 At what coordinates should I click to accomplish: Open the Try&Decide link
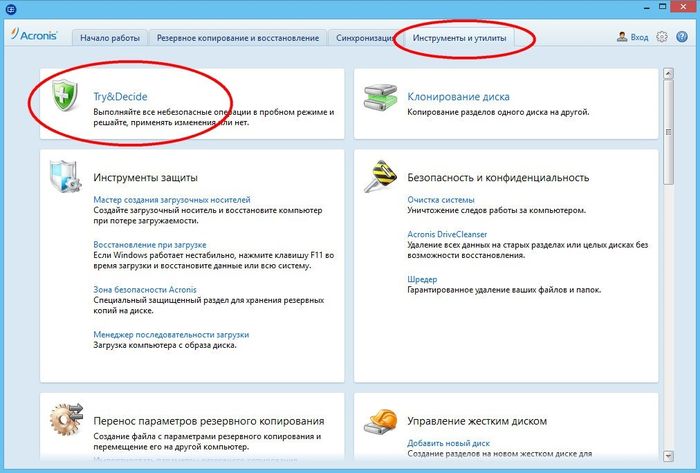pos(120,96)
